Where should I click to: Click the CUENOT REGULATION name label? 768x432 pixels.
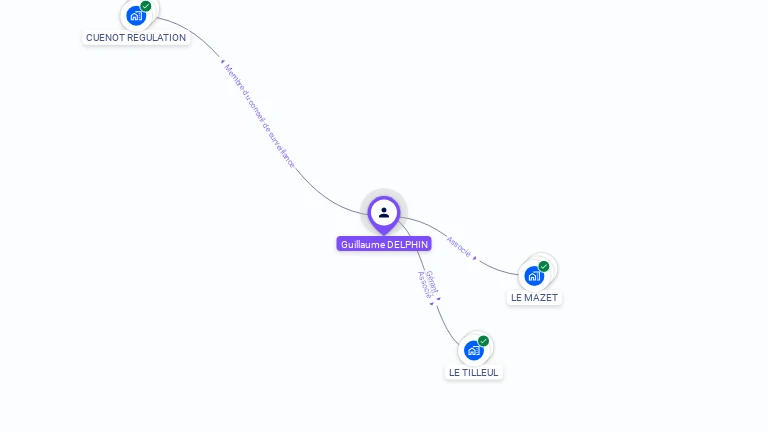pos(136,38)
